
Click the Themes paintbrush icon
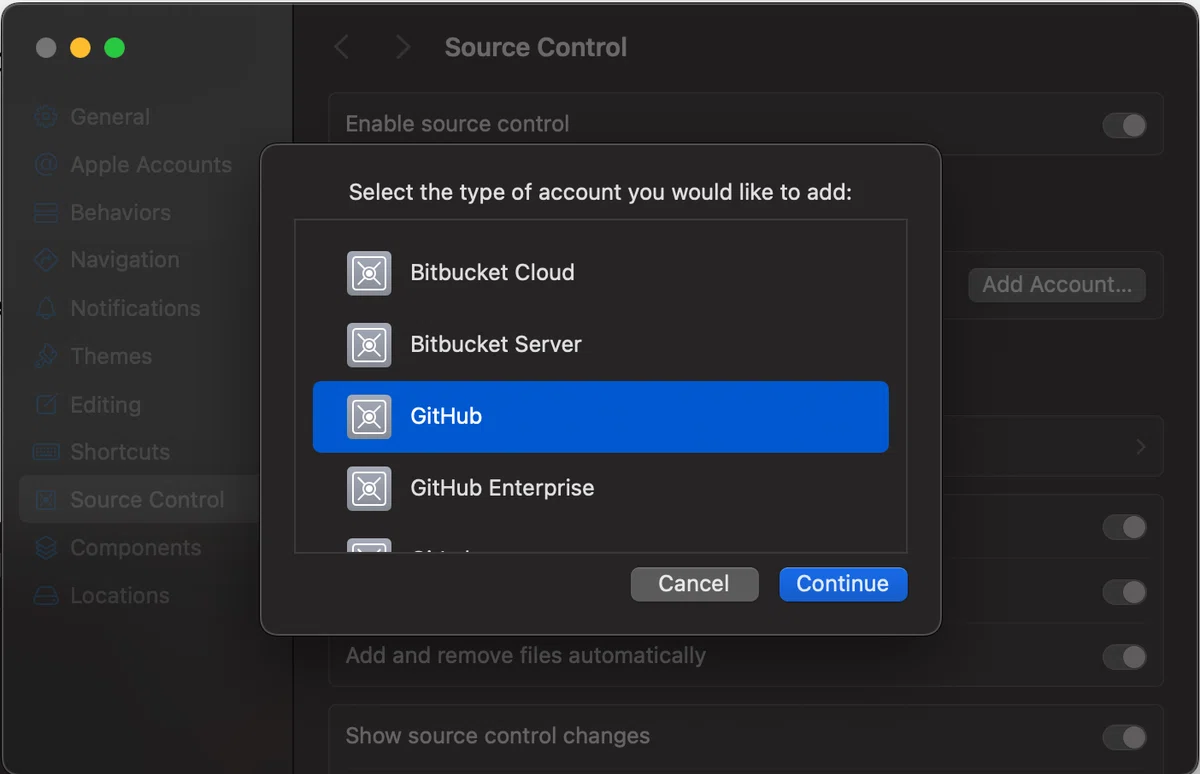click(46, 356)
